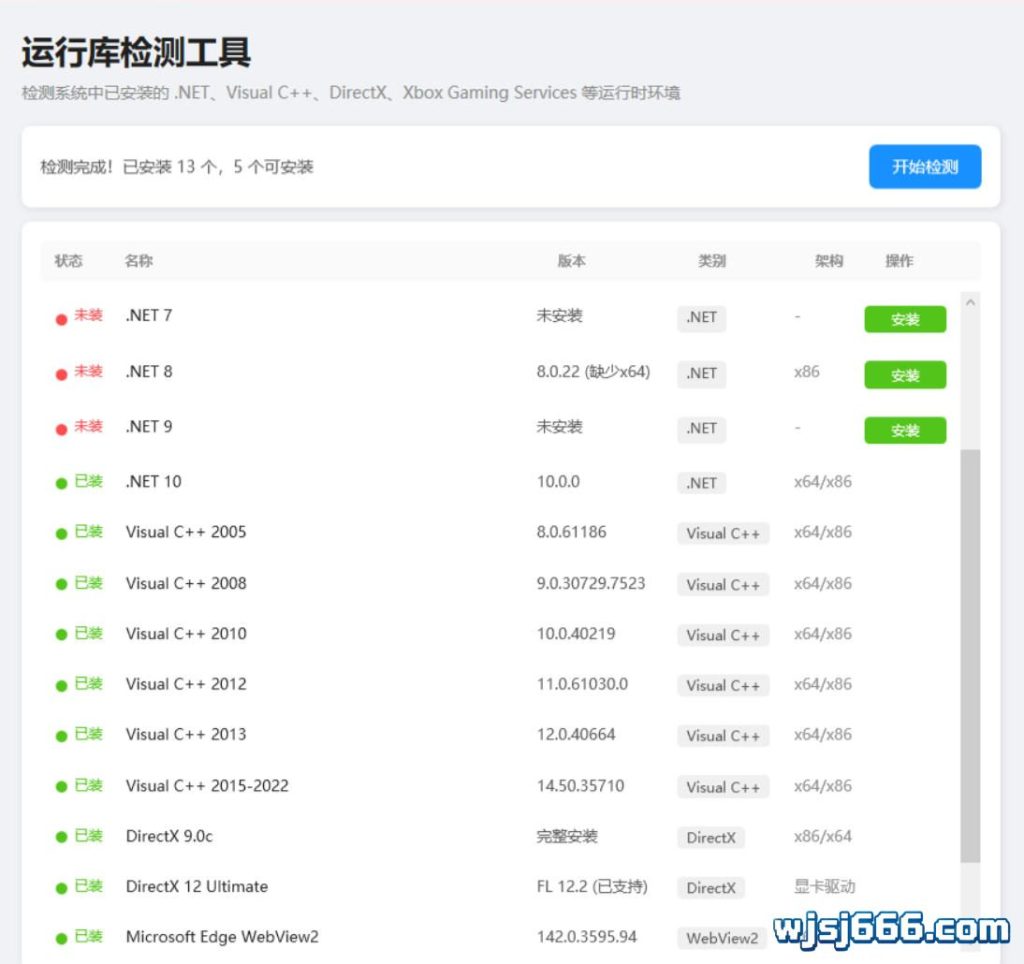Screen dimensions: 1024x964
Task: Select the DirectX 9.0c name
Action: pos(169,836)
